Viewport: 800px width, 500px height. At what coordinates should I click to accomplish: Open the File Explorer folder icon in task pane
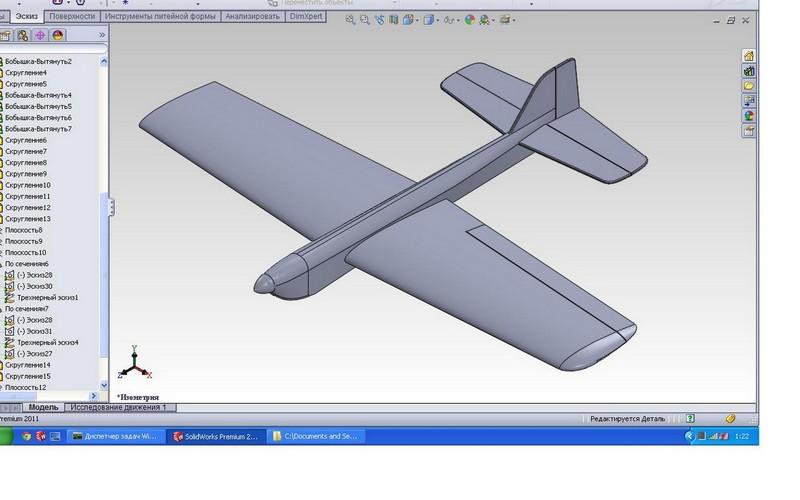click(748, 86)
